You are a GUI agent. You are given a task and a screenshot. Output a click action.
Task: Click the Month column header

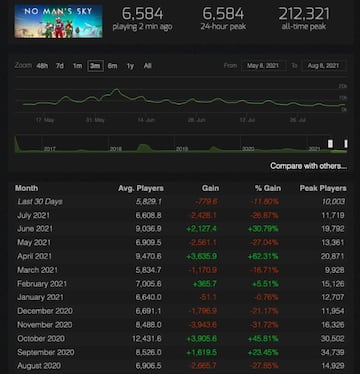(26, 188)
